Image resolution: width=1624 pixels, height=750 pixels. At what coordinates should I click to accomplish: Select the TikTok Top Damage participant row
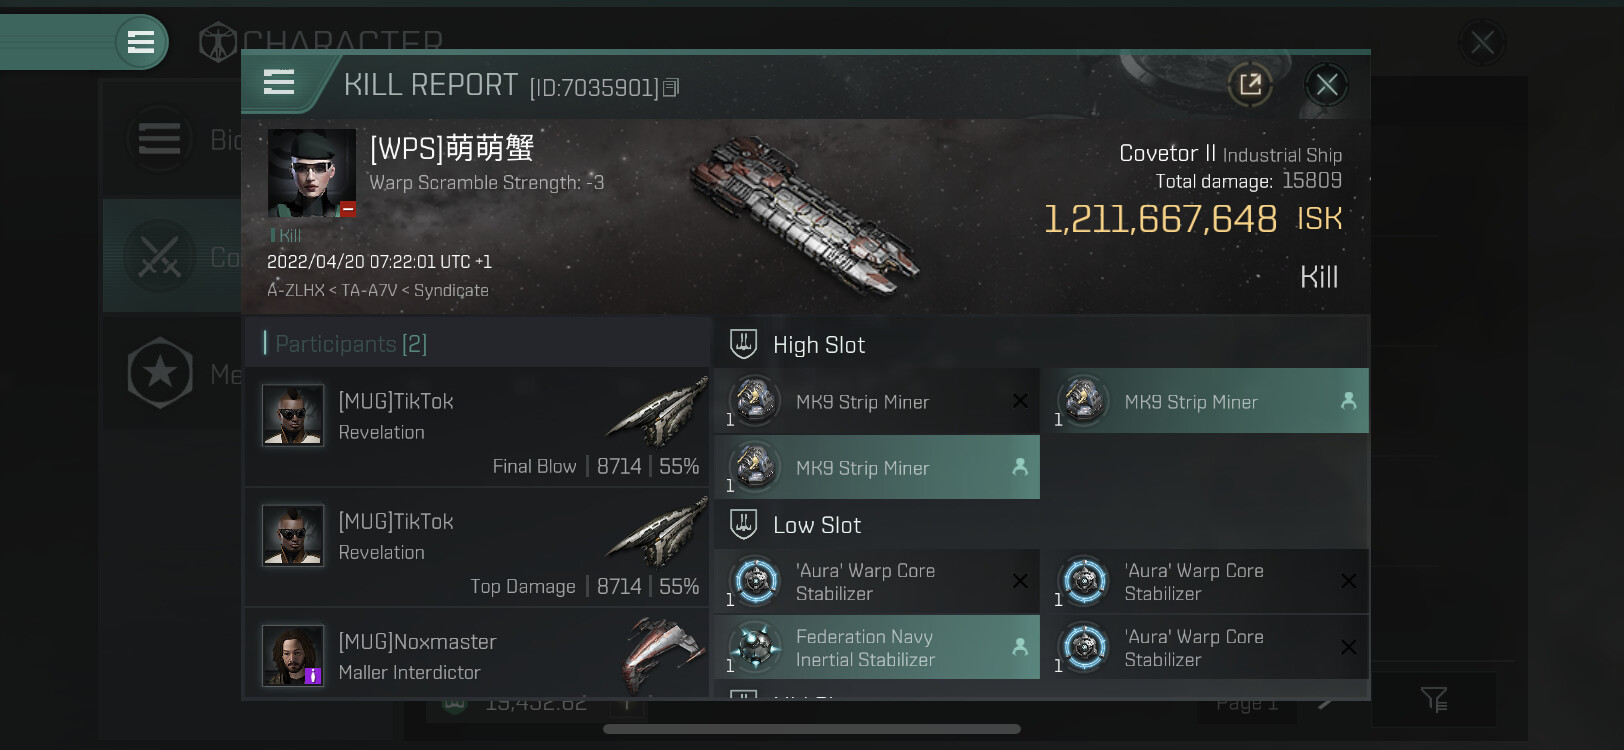pyautogui.click(x=477, y=547)
